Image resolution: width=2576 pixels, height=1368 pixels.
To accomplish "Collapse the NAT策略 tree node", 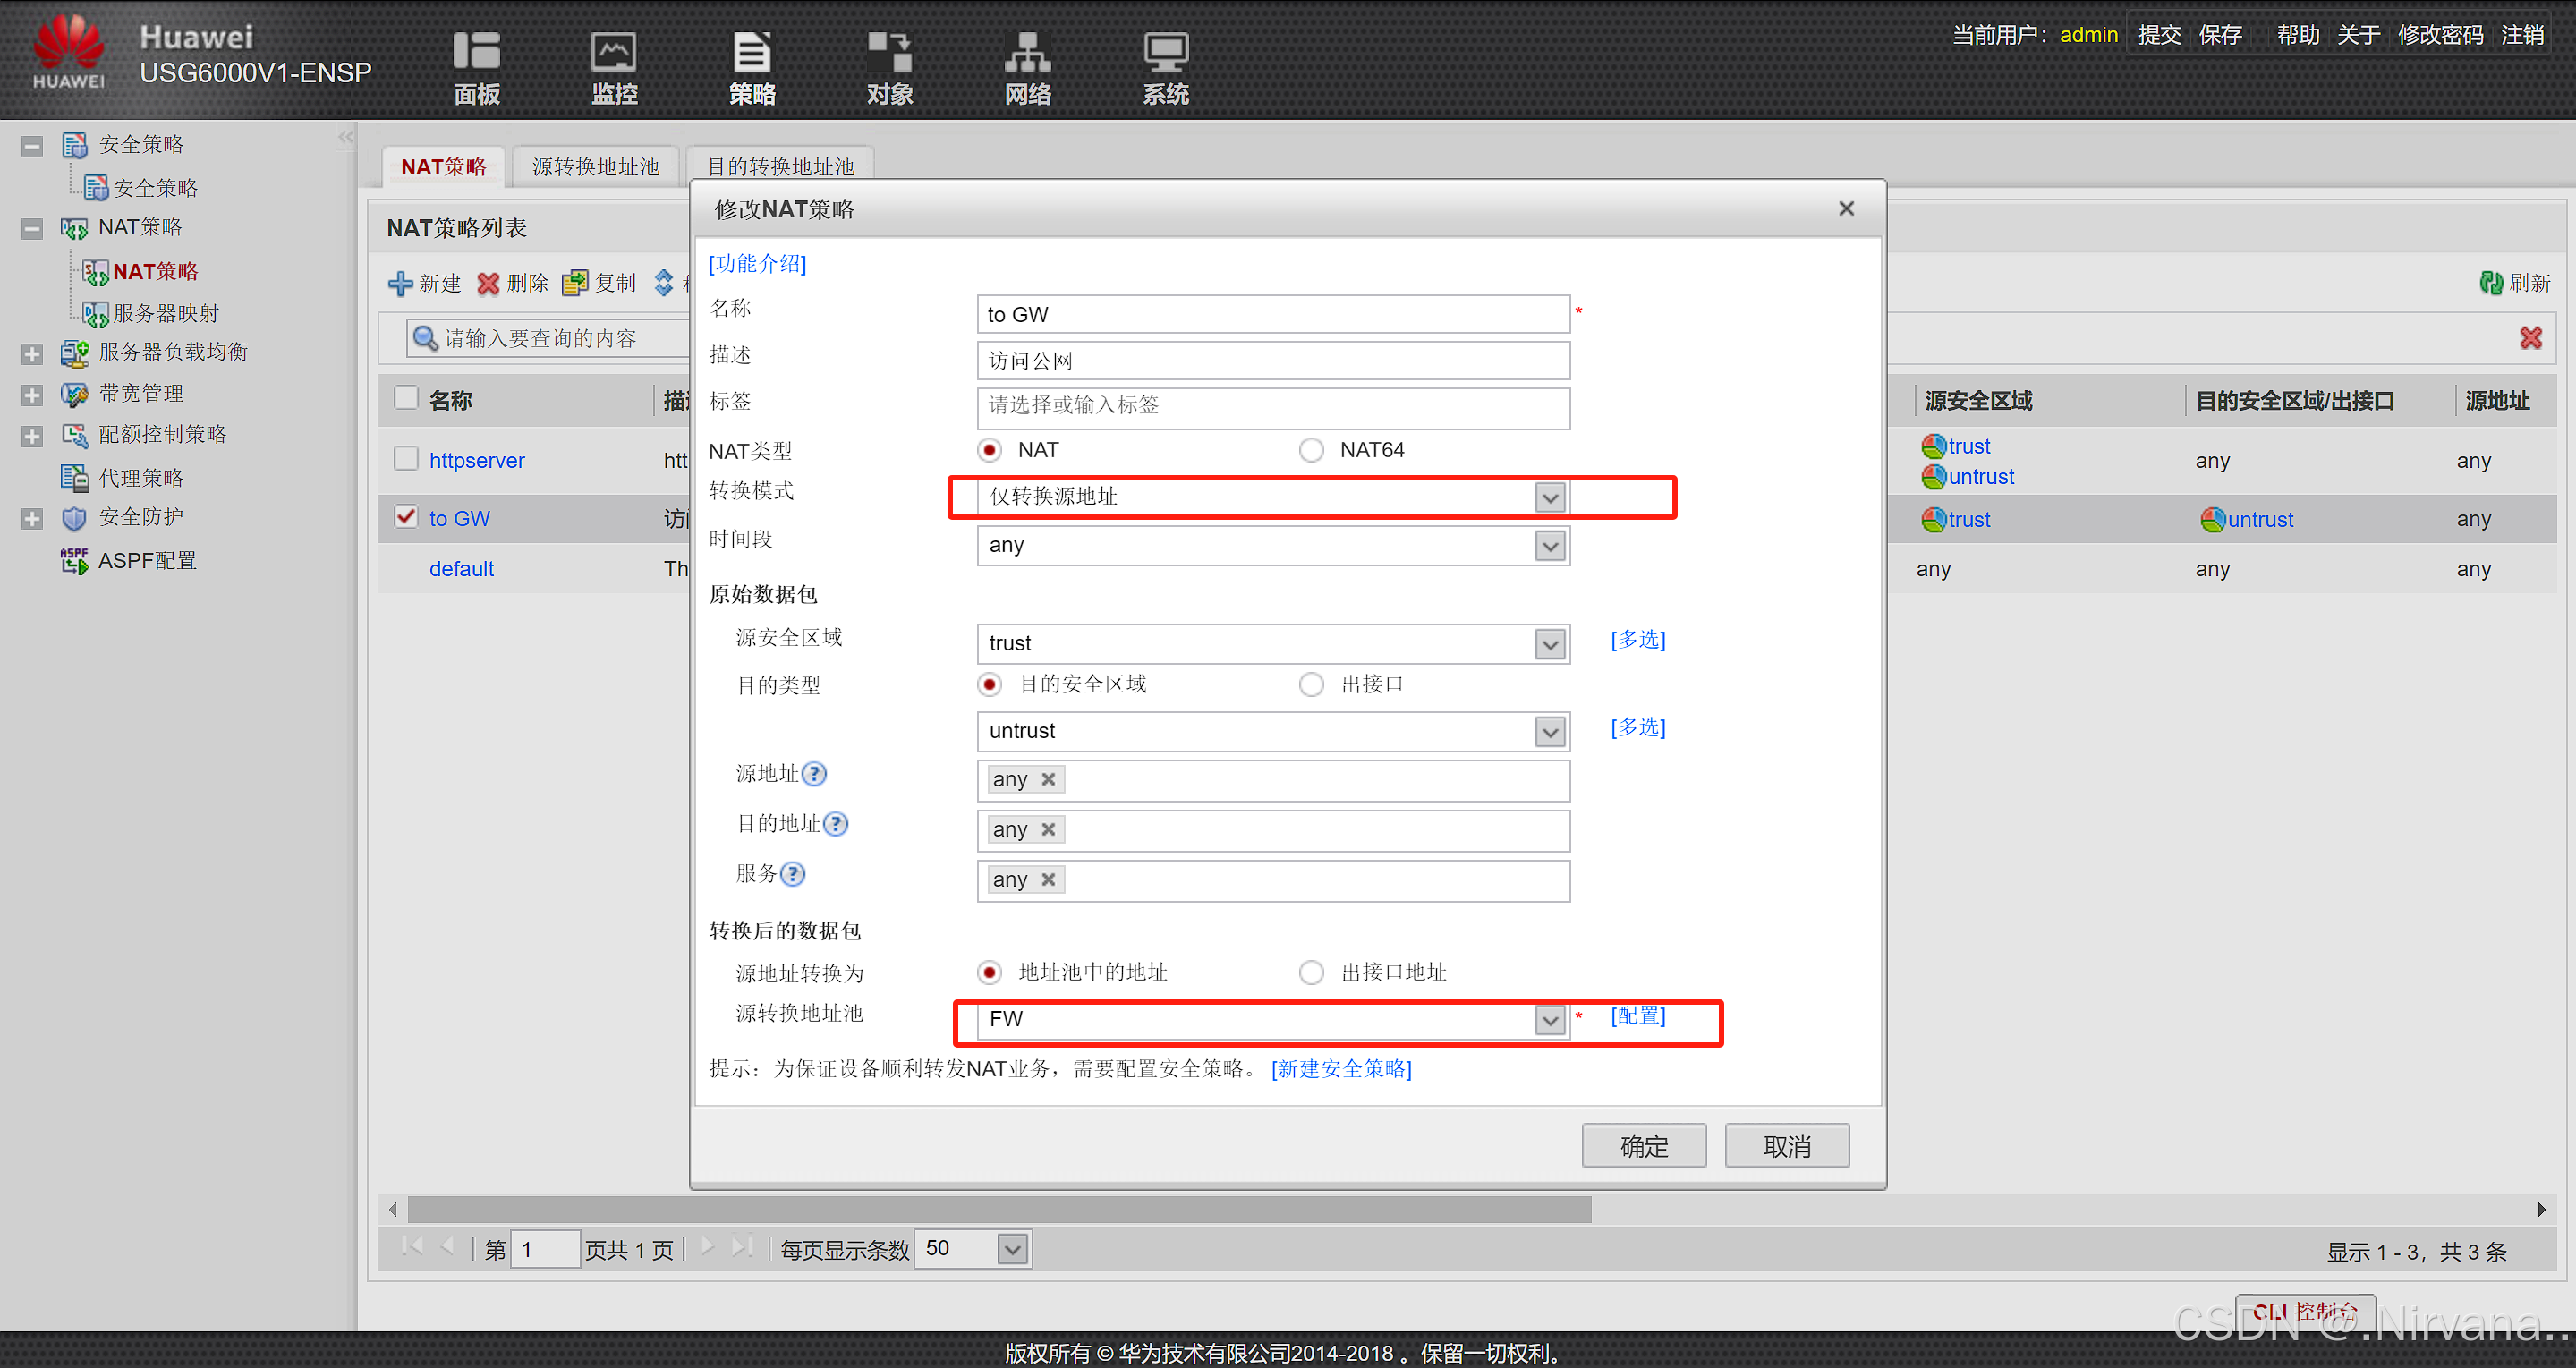I will click(x=32, y=229).
